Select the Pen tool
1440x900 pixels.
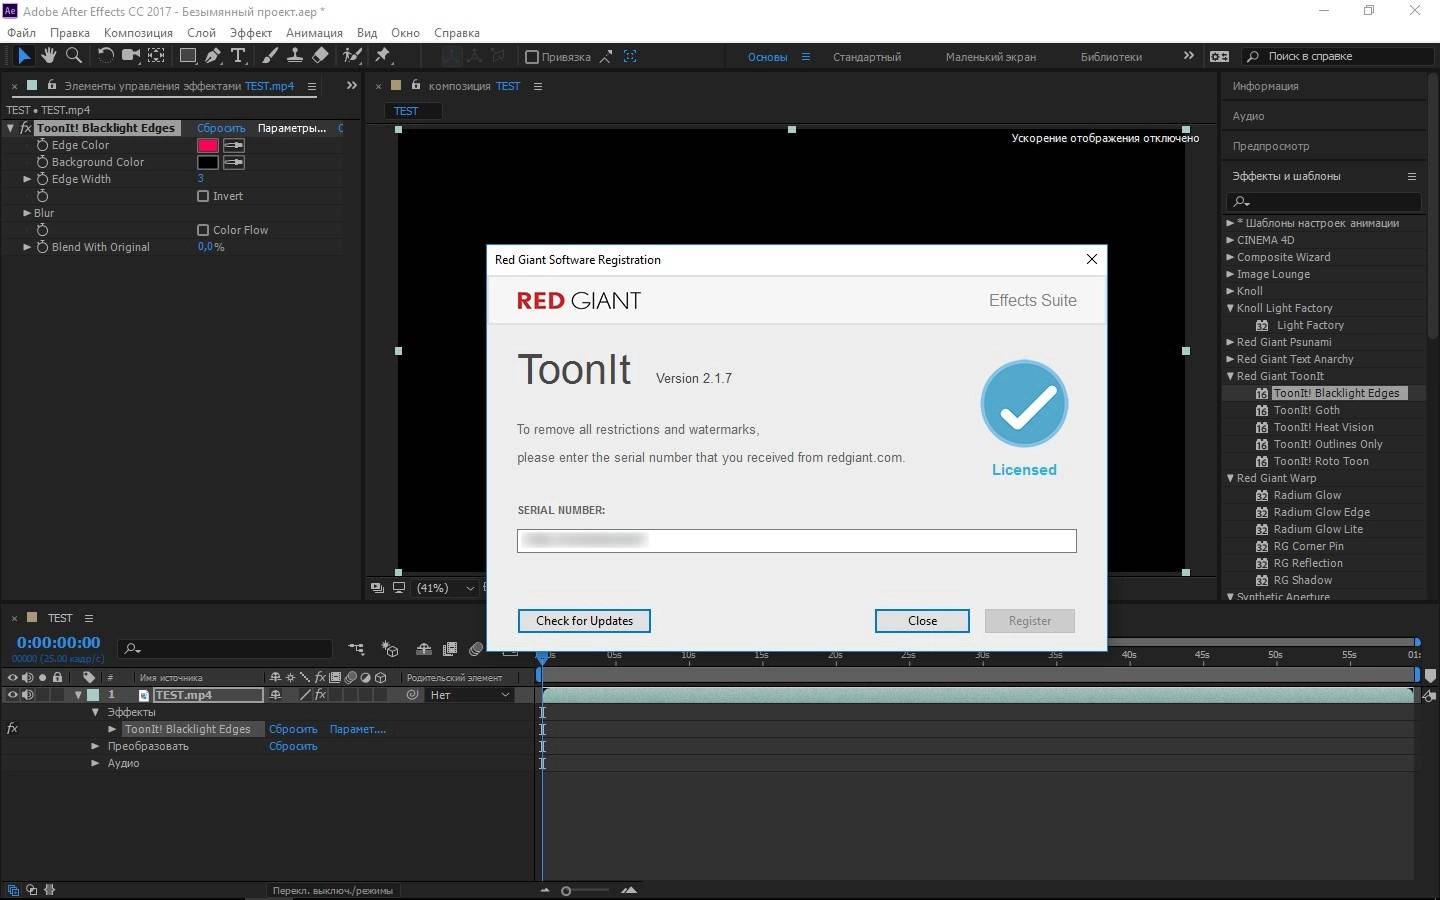[x=212, y=56]
